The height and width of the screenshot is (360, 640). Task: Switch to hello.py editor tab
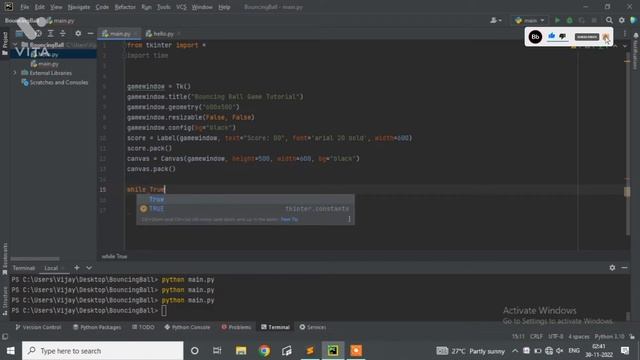(x=162, y=33)
